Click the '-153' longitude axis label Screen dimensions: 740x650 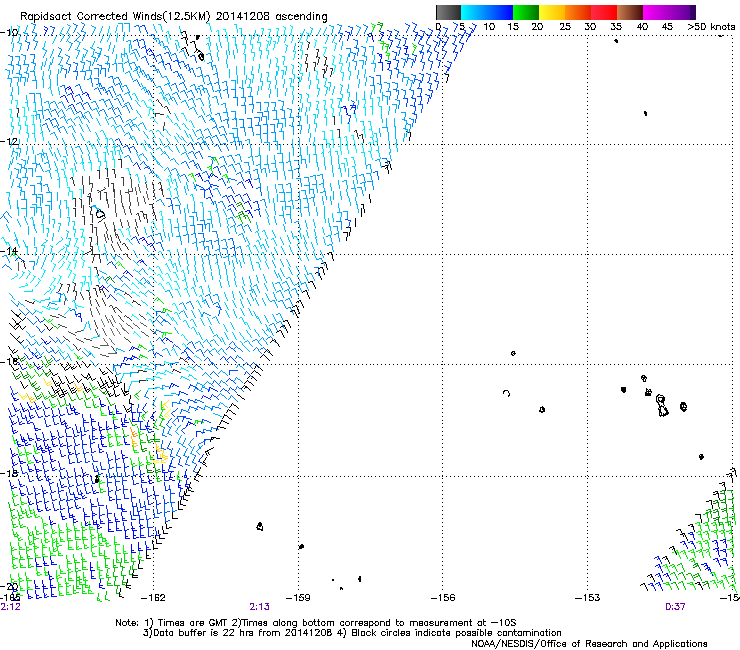pyautogui.click(x=588, y=598)
